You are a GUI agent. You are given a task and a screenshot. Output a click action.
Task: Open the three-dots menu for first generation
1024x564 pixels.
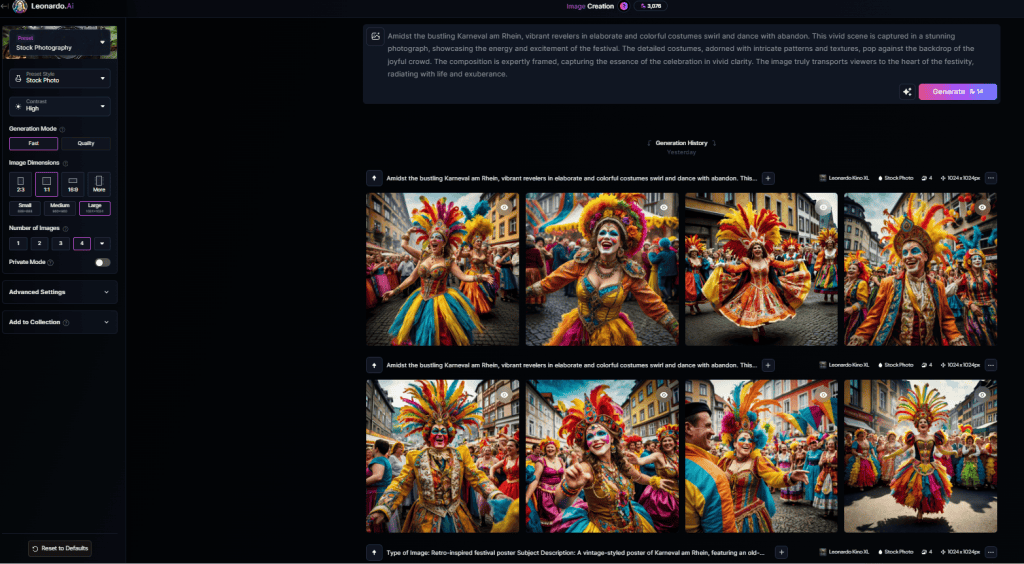(x=990, y=178)
